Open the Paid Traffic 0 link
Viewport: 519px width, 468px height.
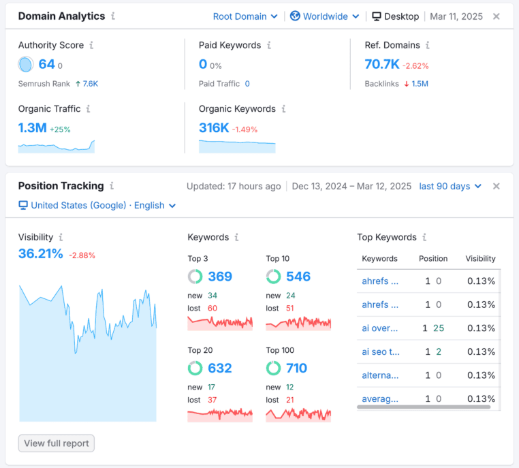(247, 84)
